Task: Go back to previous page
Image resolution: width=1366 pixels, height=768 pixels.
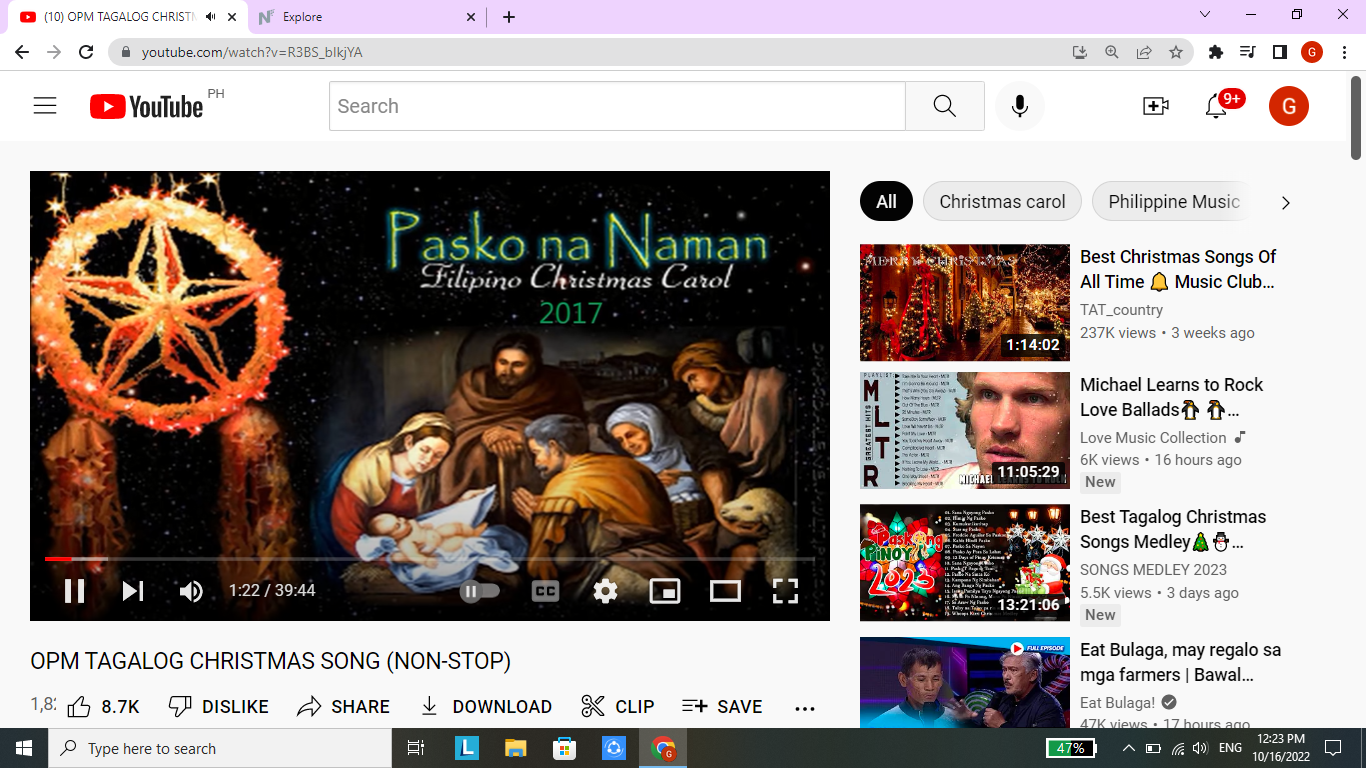Action: [22, 52]
